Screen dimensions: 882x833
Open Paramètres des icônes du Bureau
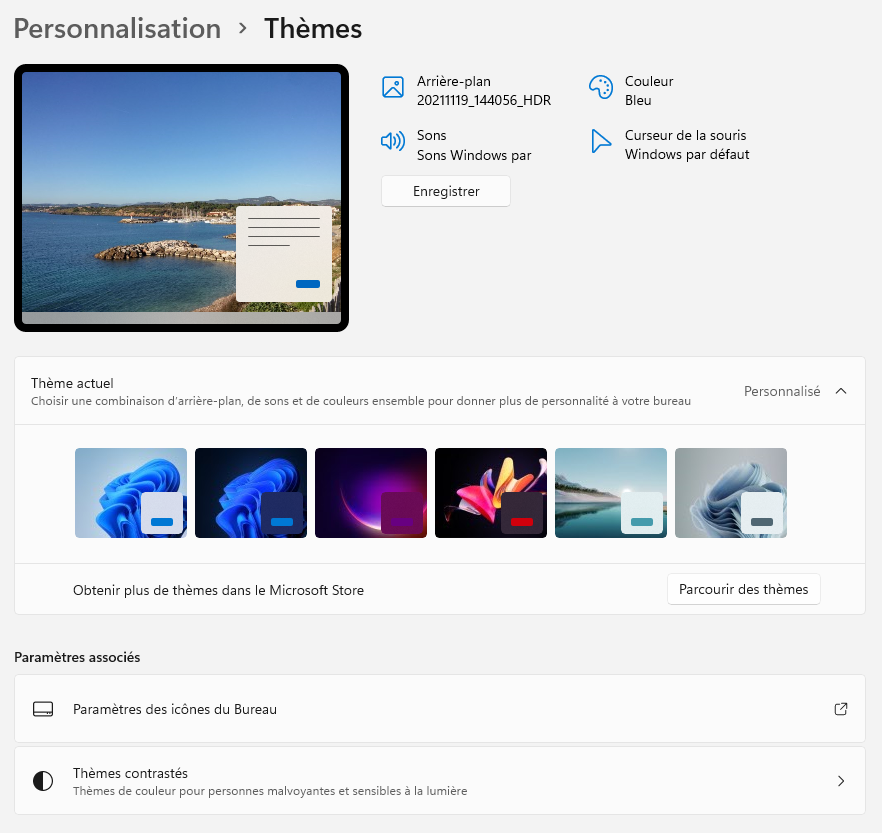coord(440,709)
